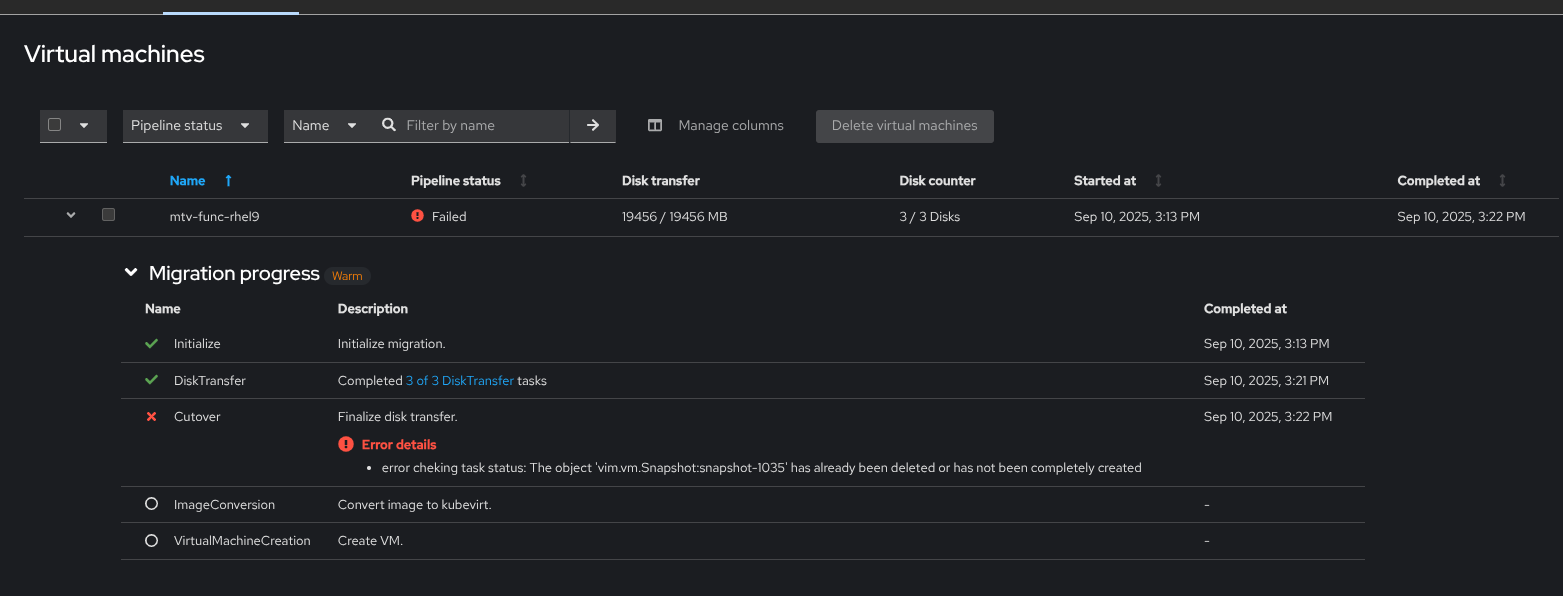Collapse the mtv-func-rhel9 row chevron
Viewport: 1563px width, 596px height.
71,215
